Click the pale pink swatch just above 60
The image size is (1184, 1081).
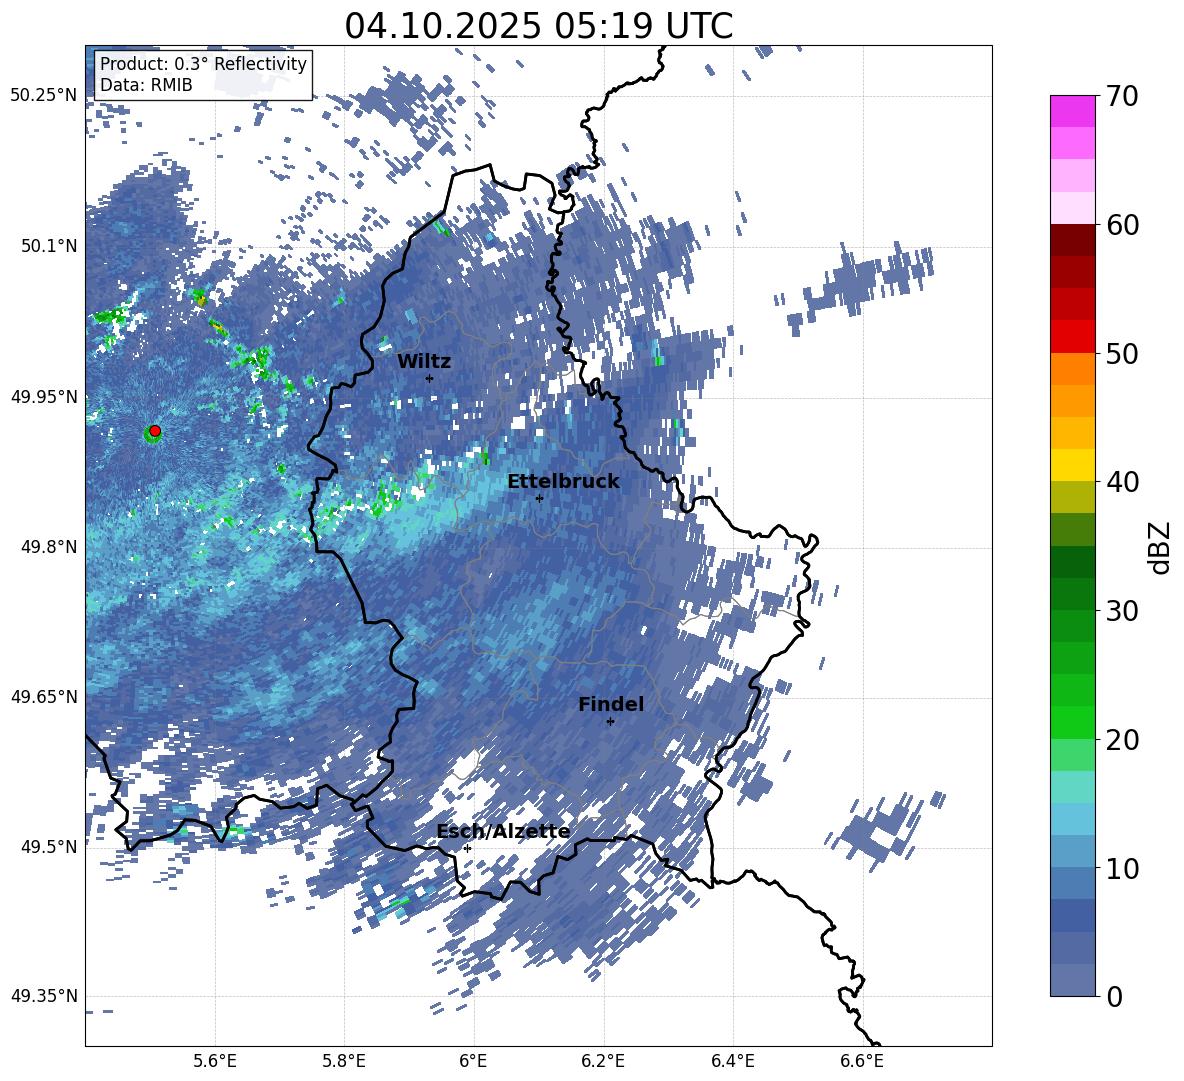coord(1072,208)
